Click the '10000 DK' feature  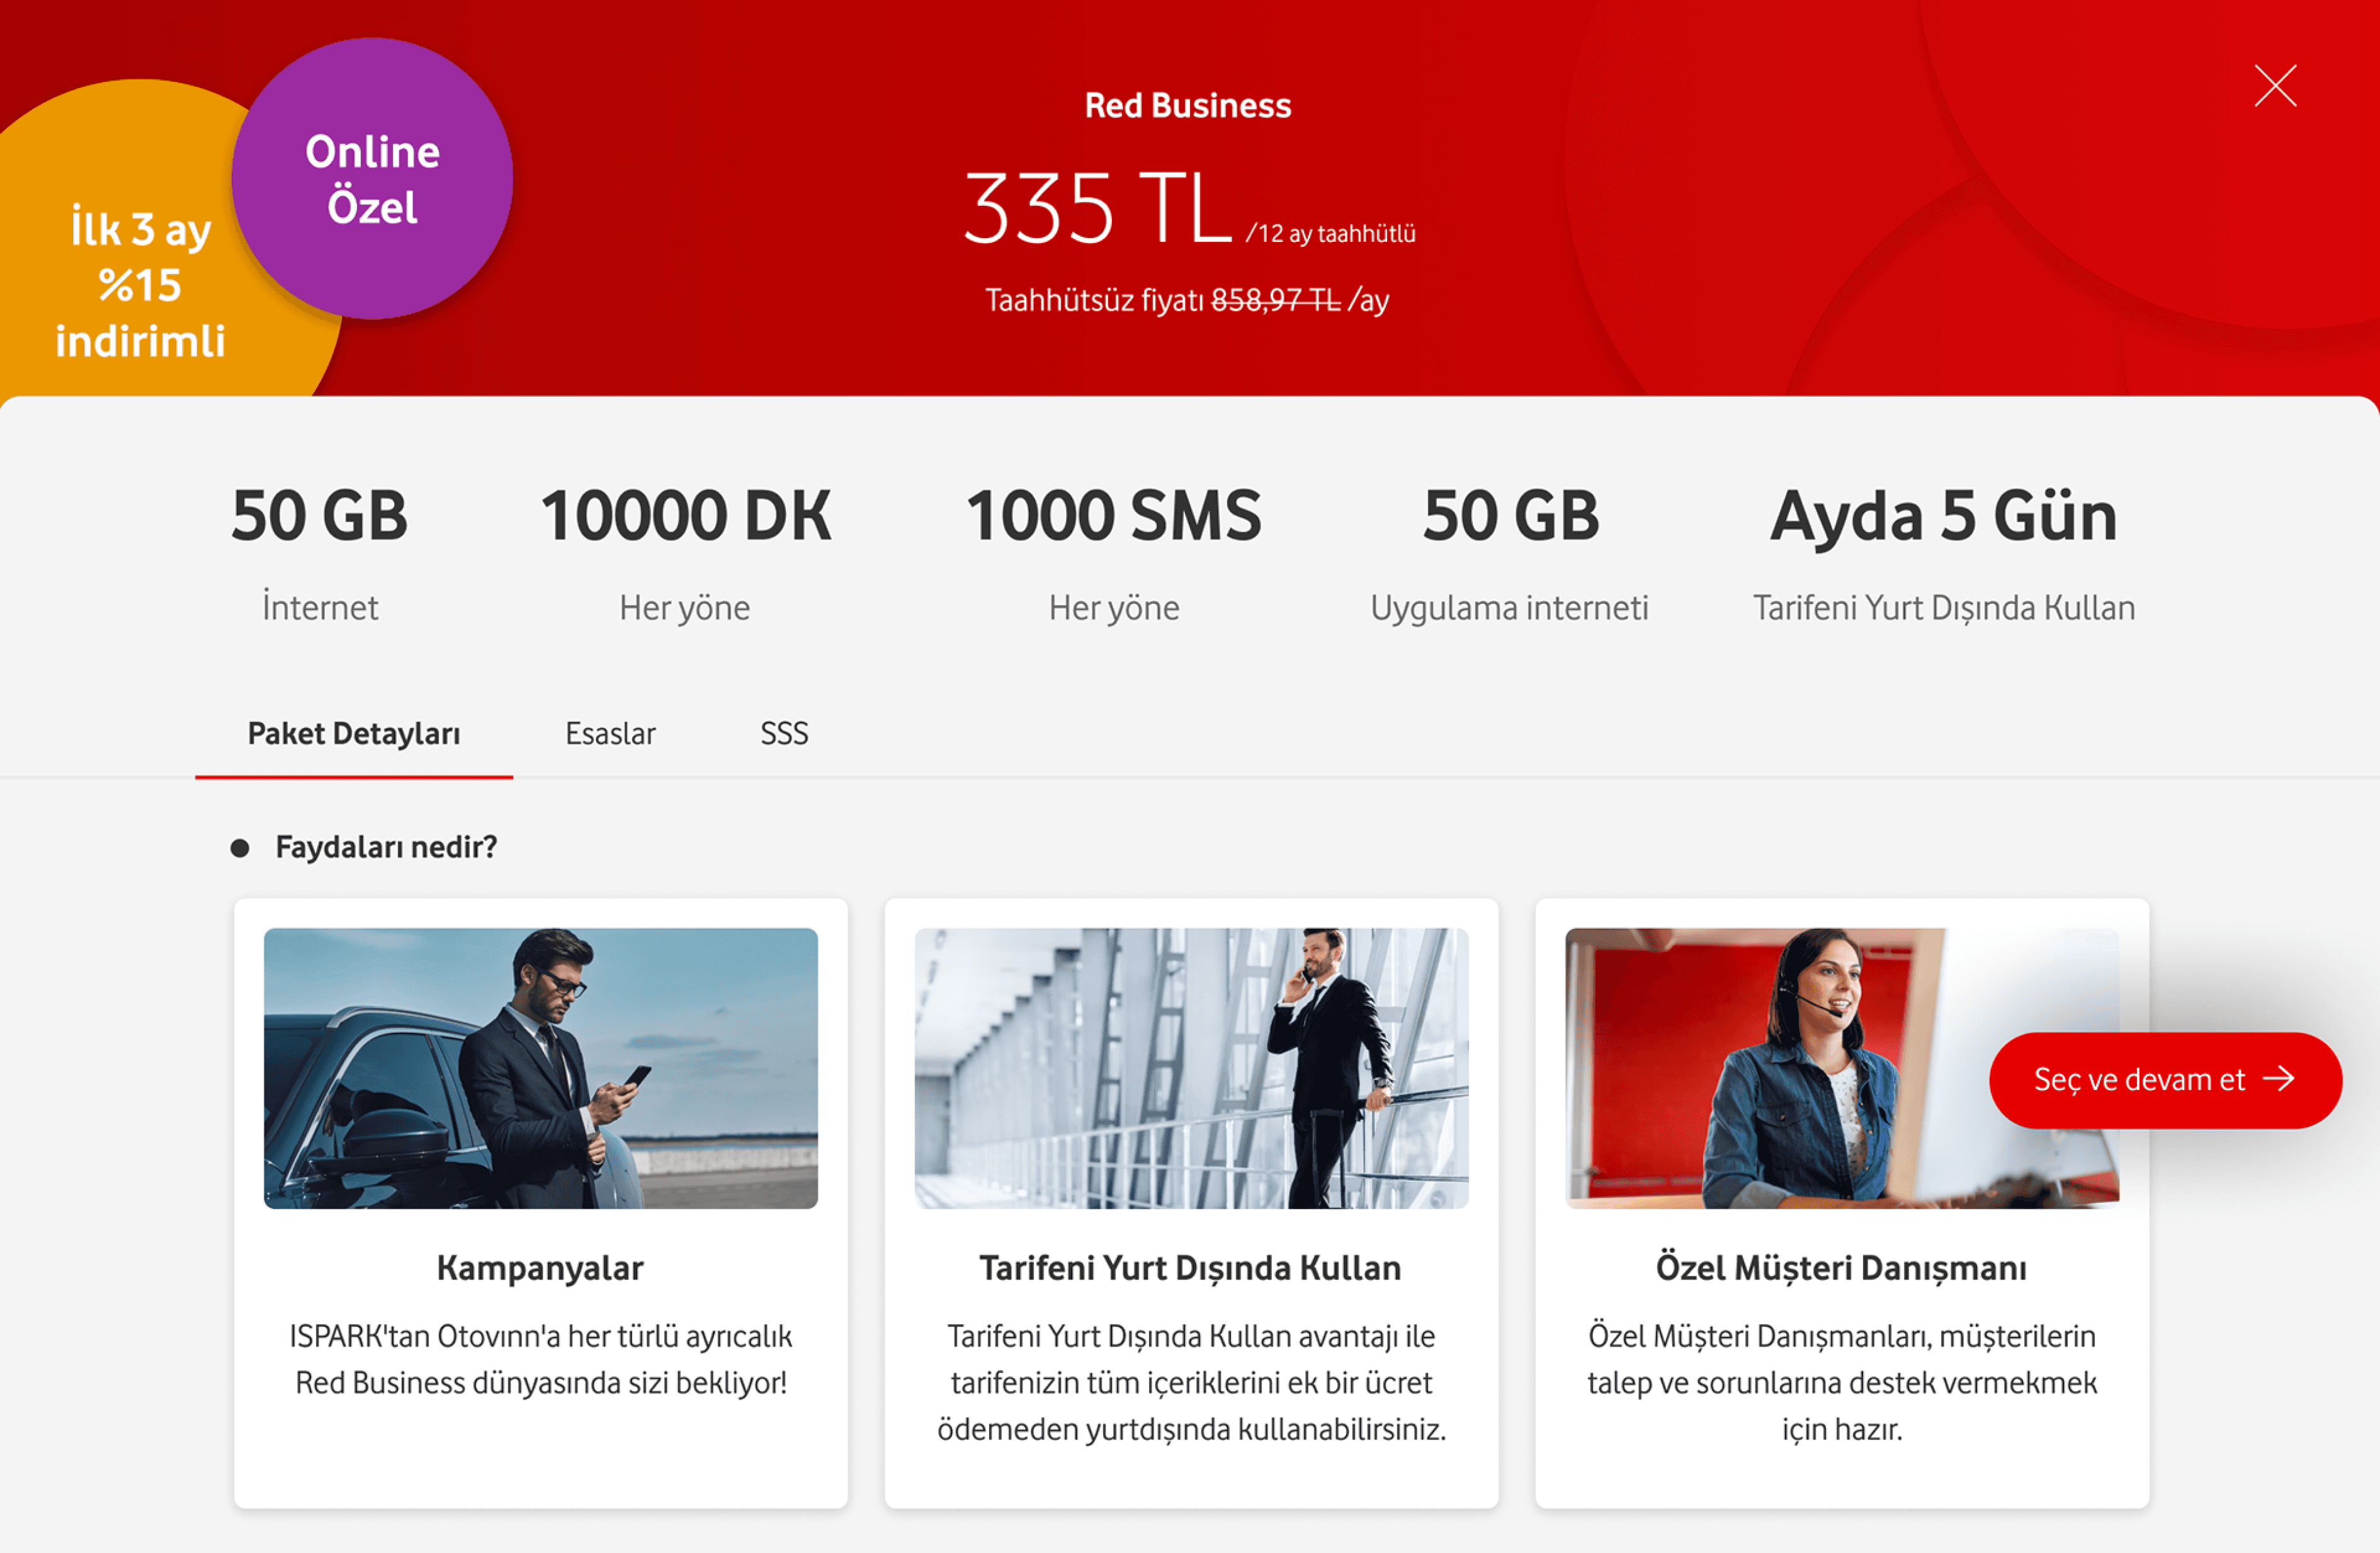[x=685, y=517]
